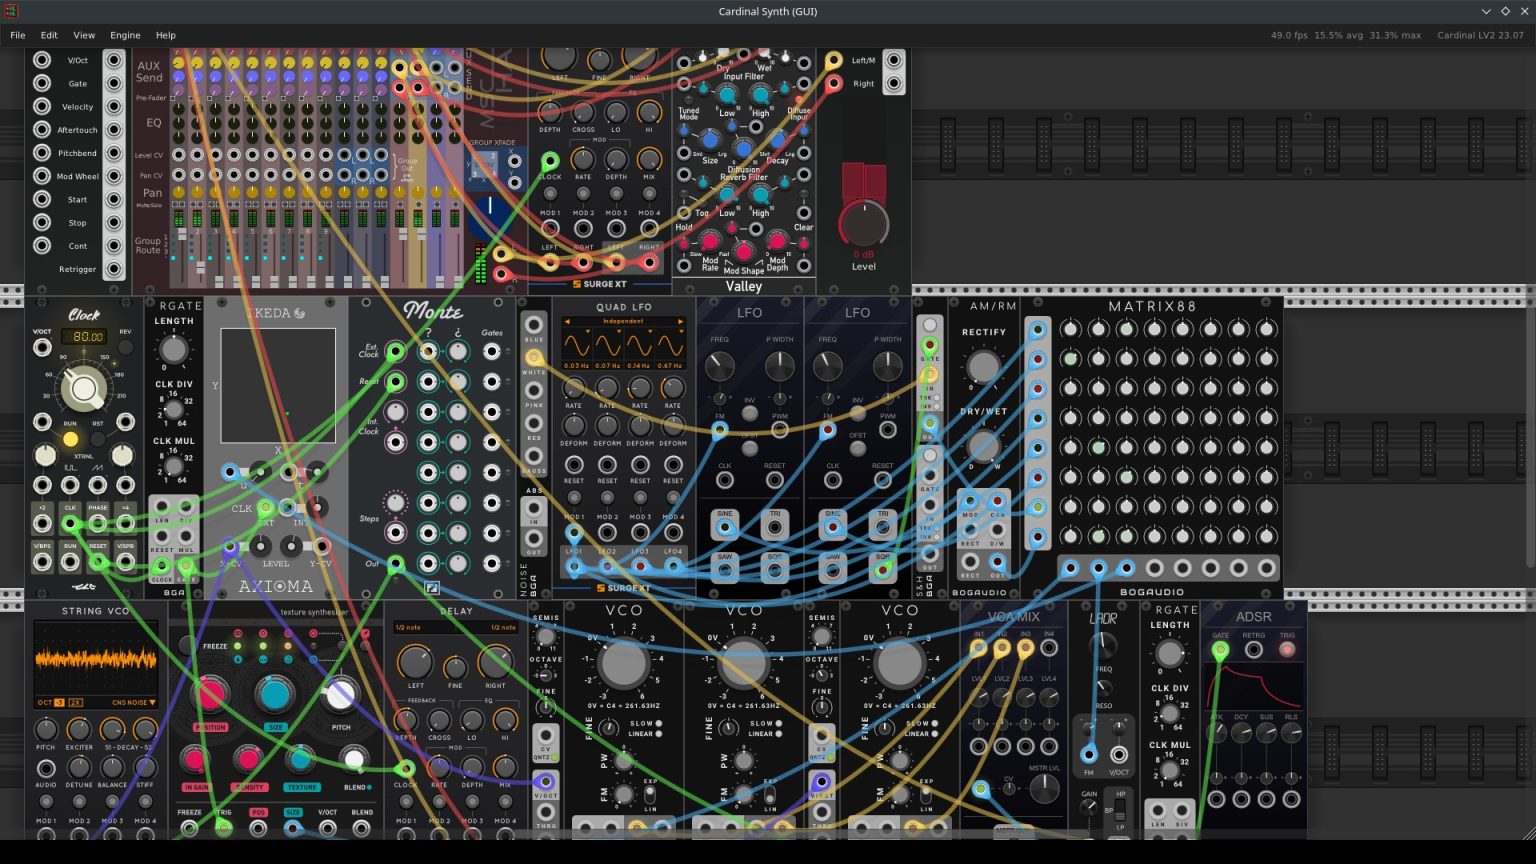Click the ADSR RETRG input jack
The width and height of the screenshot is (1536, 864).
pos(1253,650)
